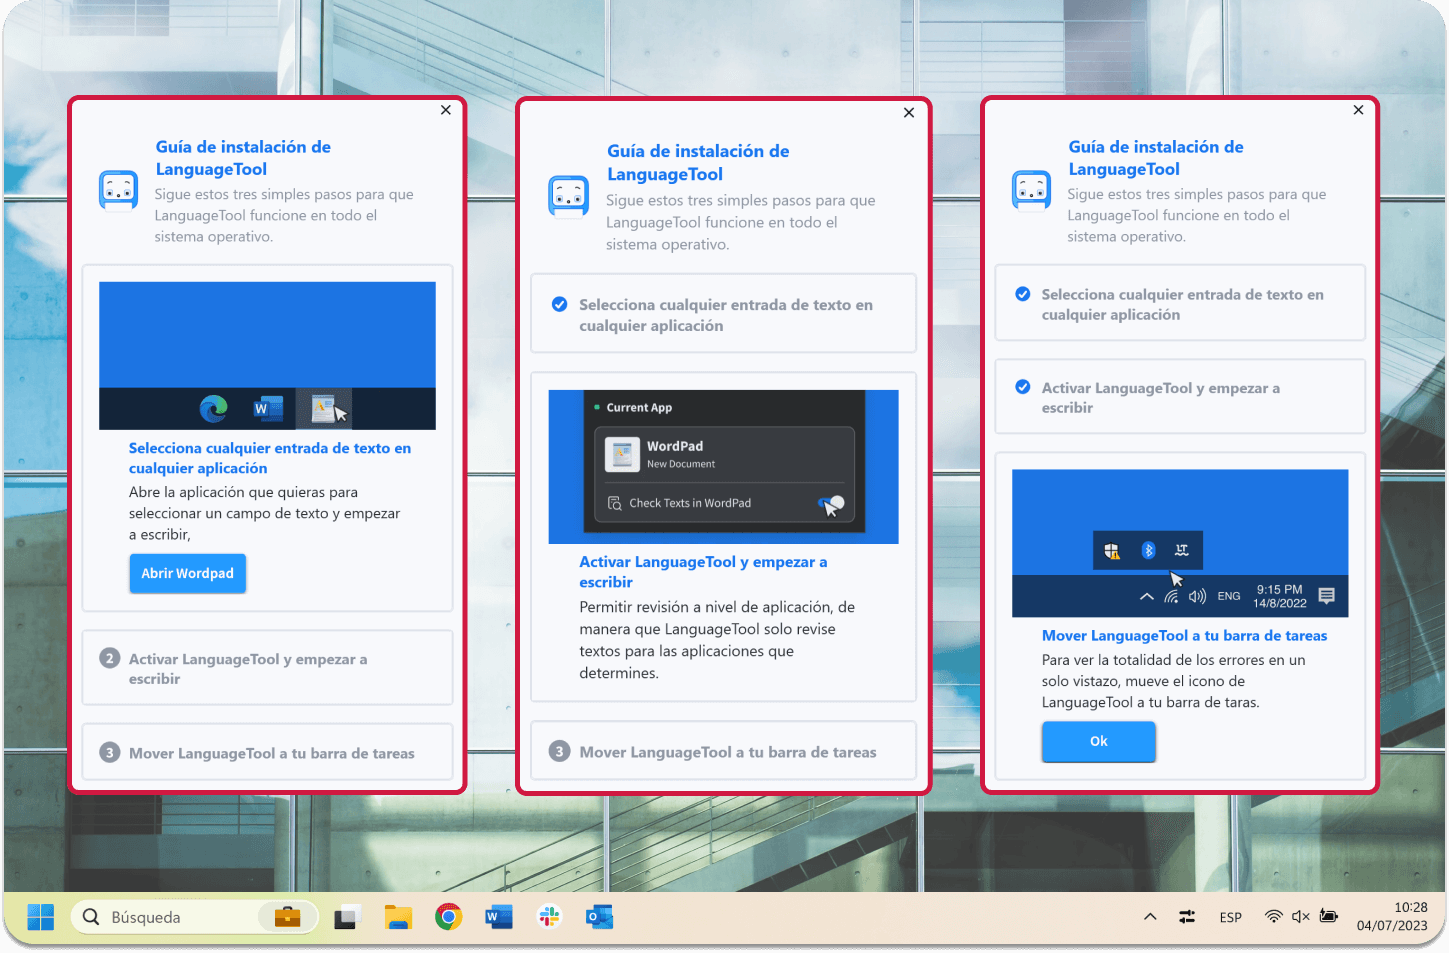Image resolution: width=1449 pixels, height=953 pixels.
Task: Open Slack from the taskbar
Action: coord(549,917)
